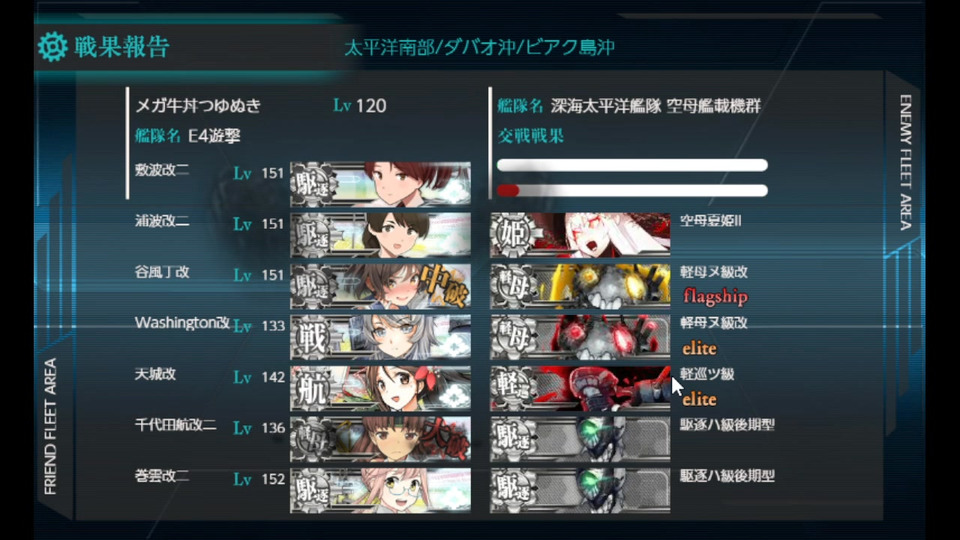Click the FRIEND FLEET AREA side tab
This screenshot has width=960, height=540.
50,427
